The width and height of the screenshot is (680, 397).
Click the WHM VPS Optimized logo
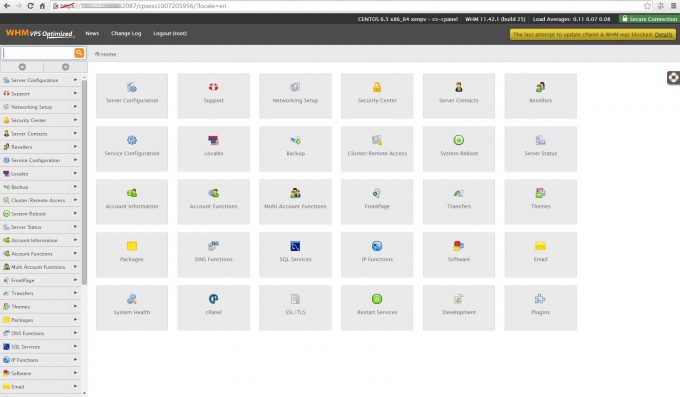pos(40,33)
